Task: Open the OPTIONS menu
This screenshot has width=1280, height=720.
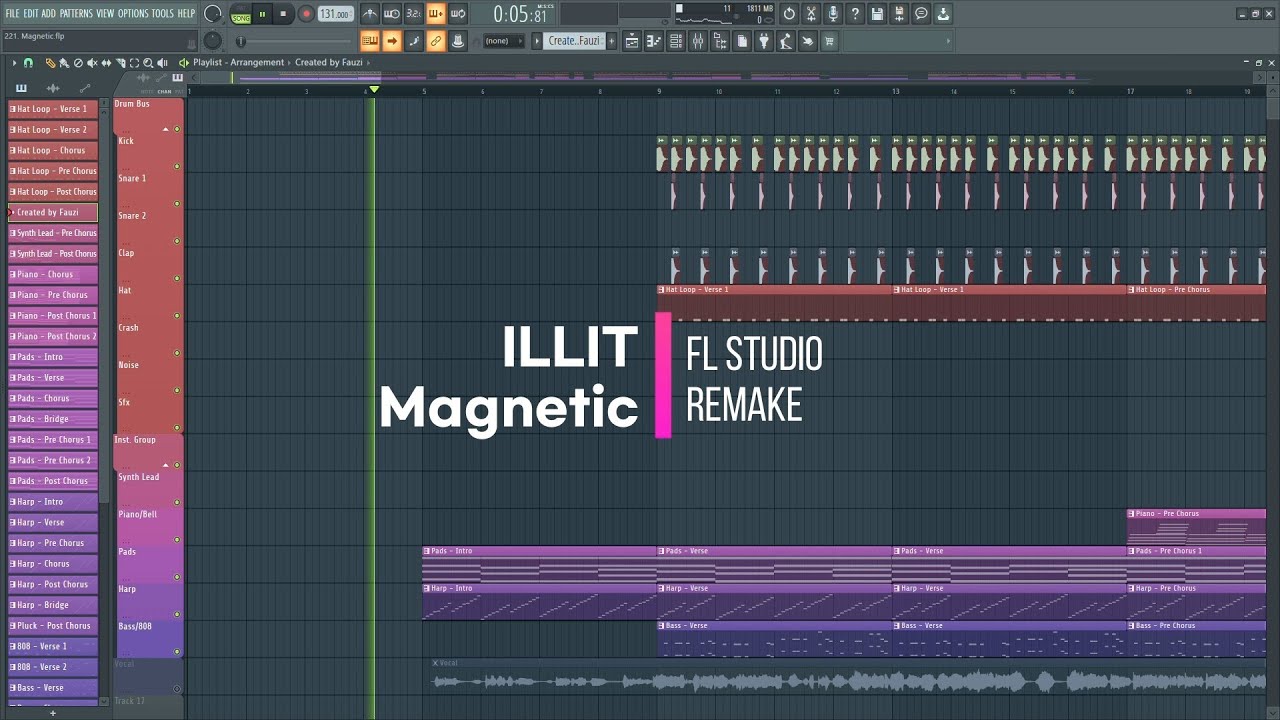Action: click(132, 14)
